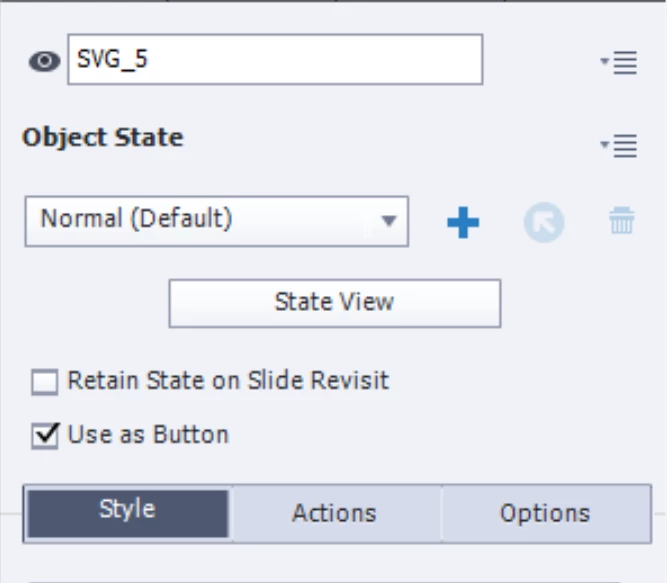Click the SVG_5 object name field
This screenshot has height=583, width=667.
(275, 59)
